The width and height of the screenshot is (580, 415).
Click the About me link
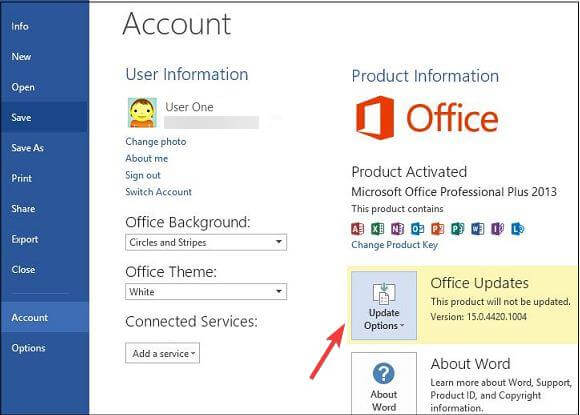coord(146,158)
